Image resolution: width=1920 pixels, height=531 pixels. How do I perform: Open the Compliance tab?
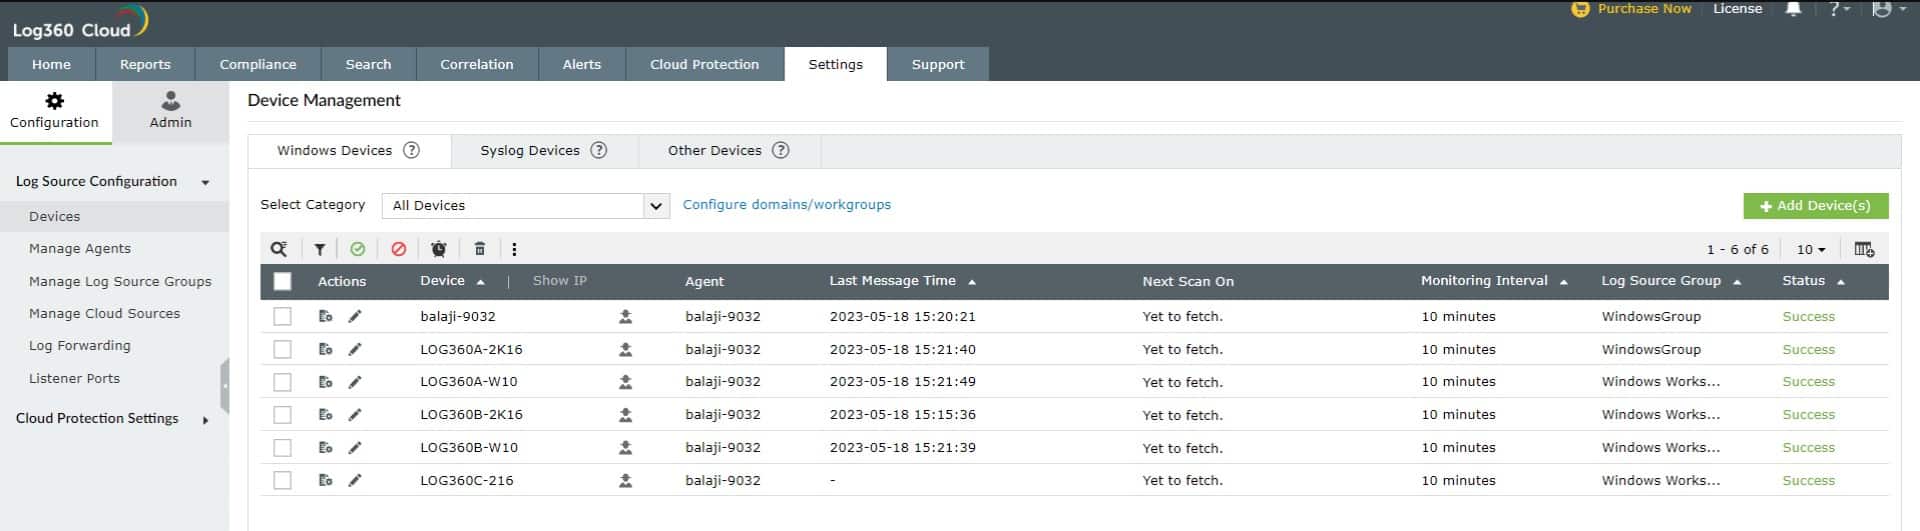(258, 64)
